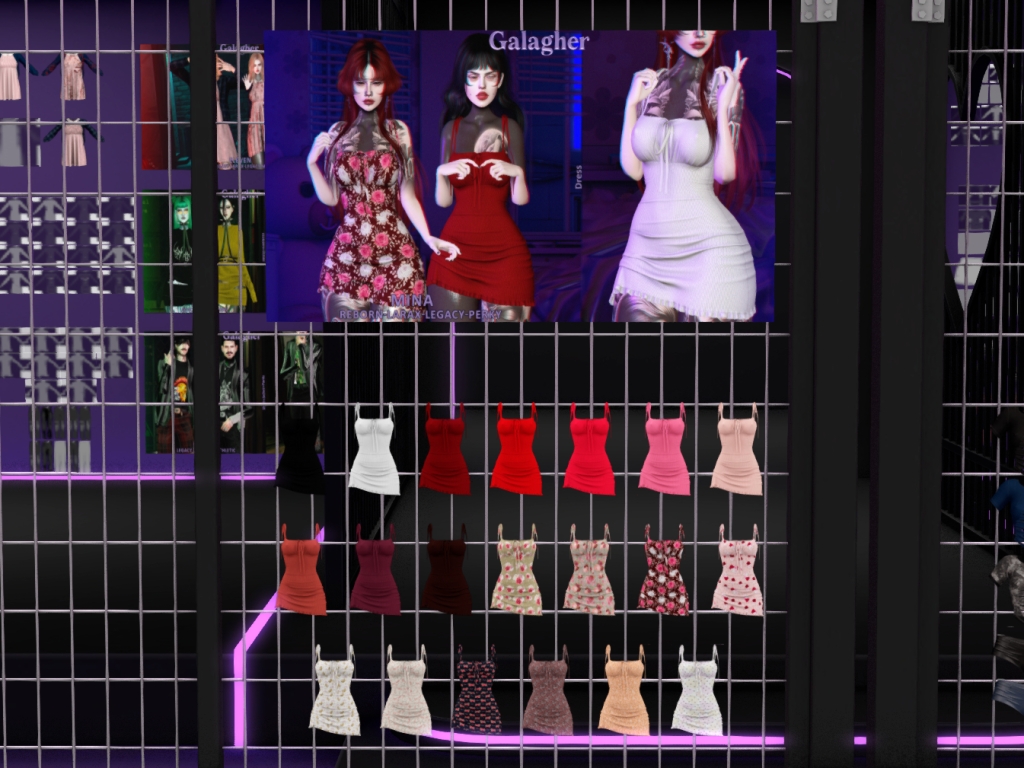Click the yellow sweater outfit poster

[238, 250]
